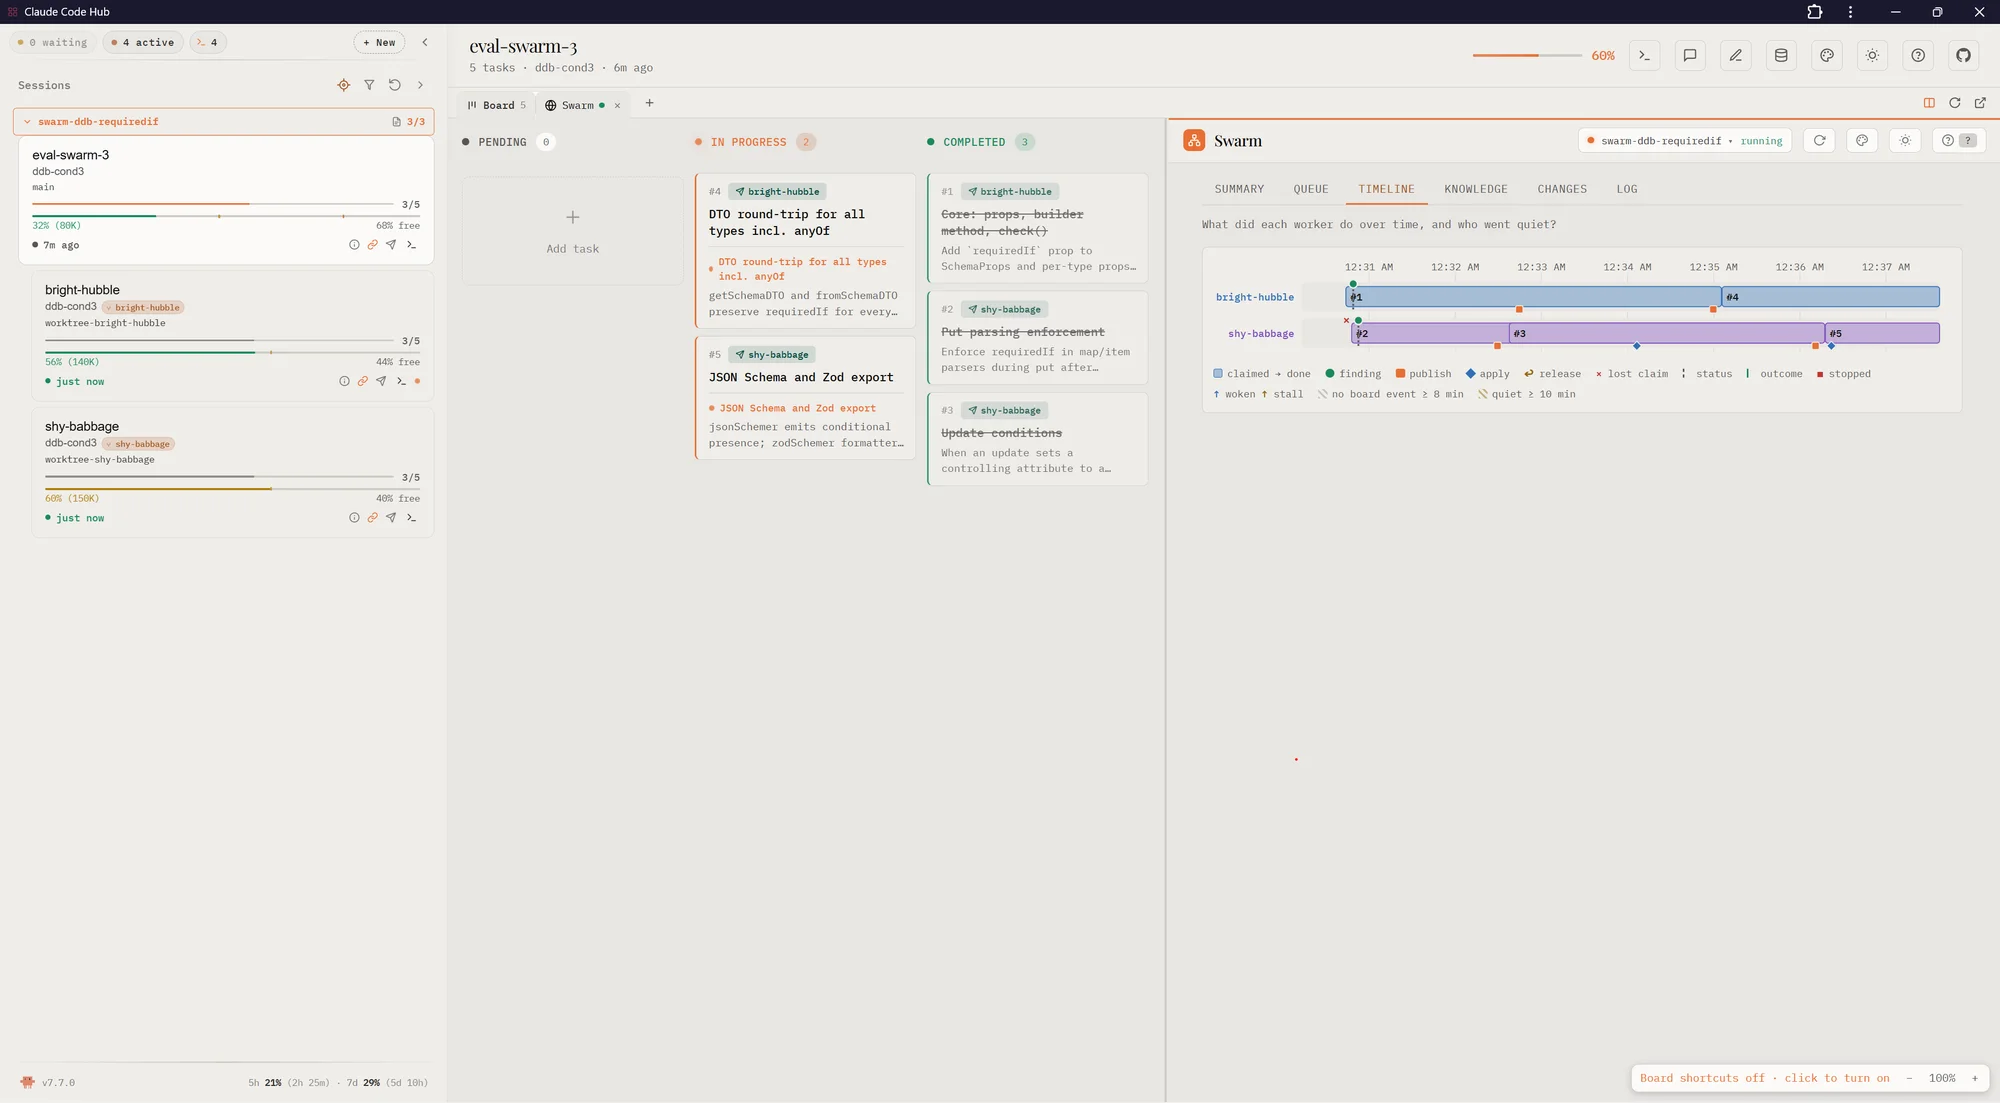Click the pencil edit icon in header
The width and height of the screenshot is (2000, 1103).
[1736, 56]
